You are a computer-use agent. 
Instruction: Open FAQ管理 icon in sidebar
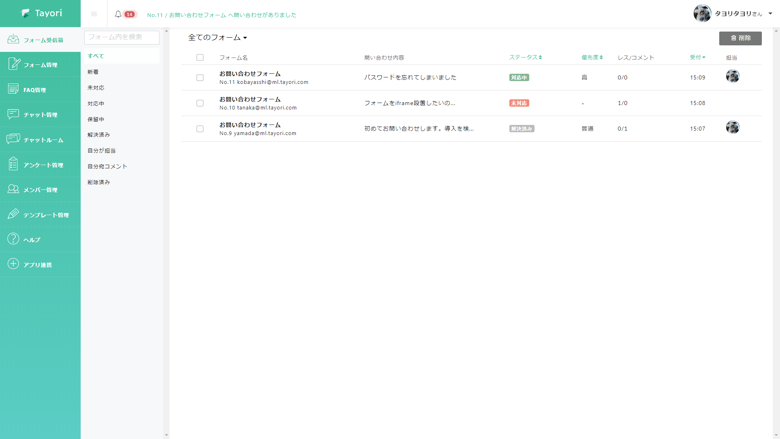[13, 89]
